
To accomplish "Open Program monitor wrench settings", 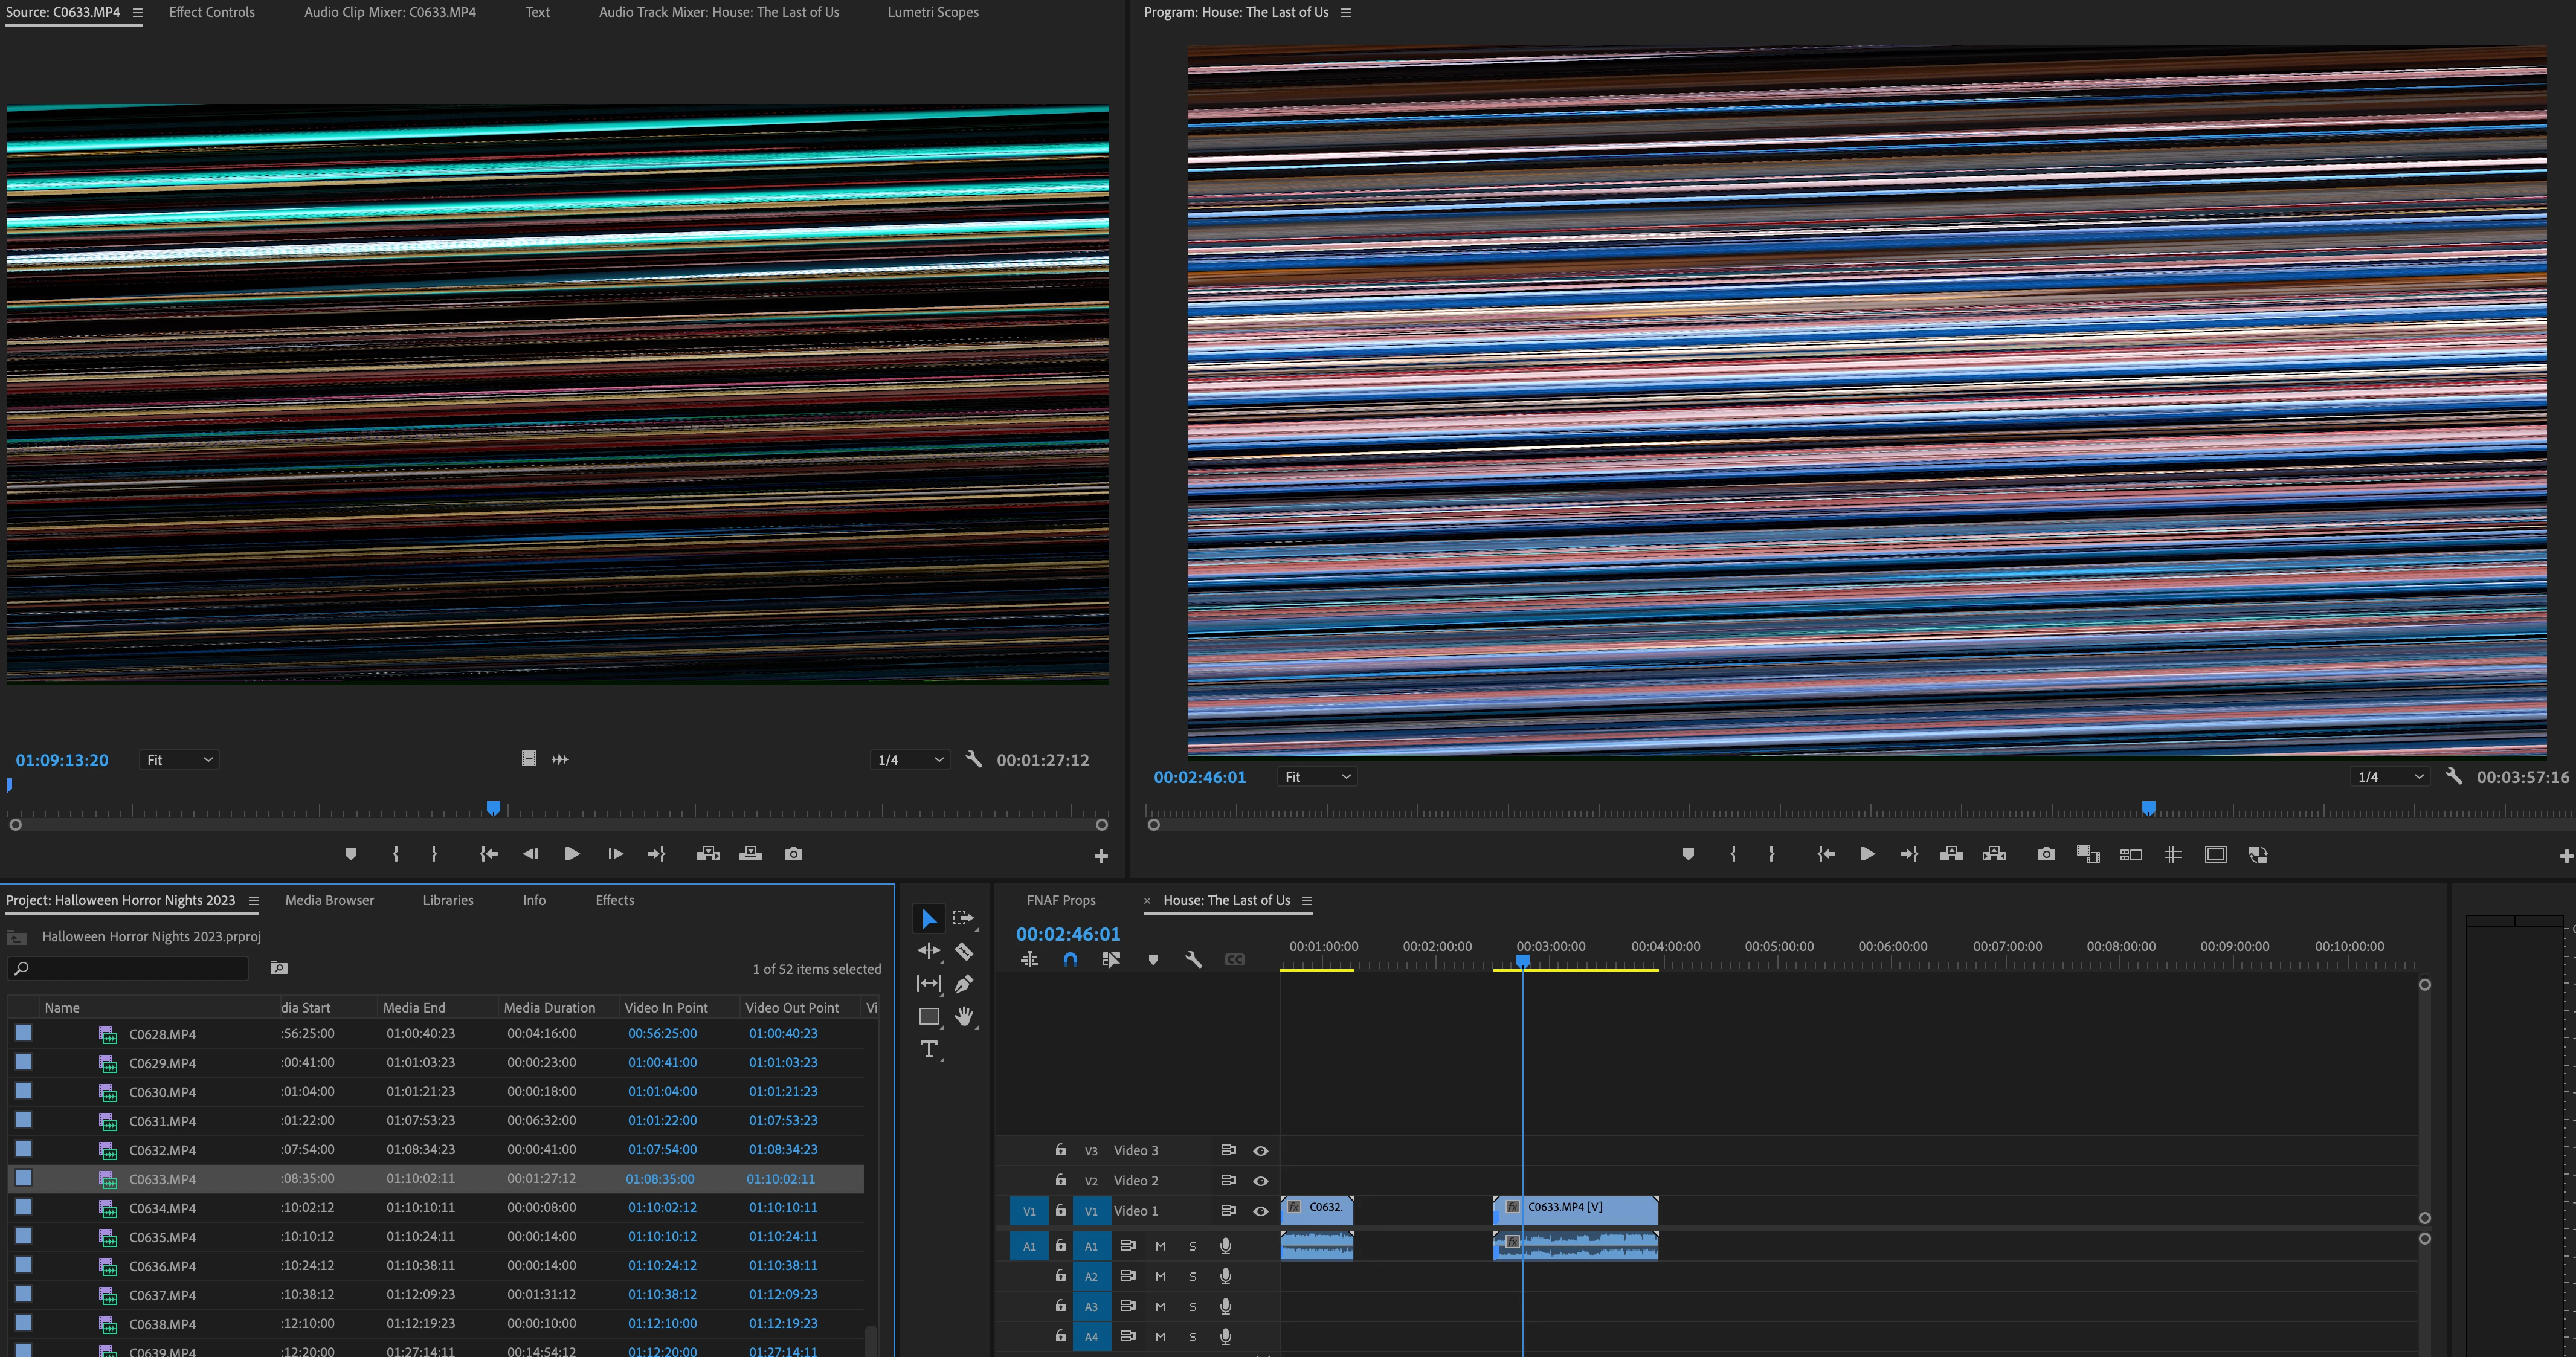I will coord(2453,776).
